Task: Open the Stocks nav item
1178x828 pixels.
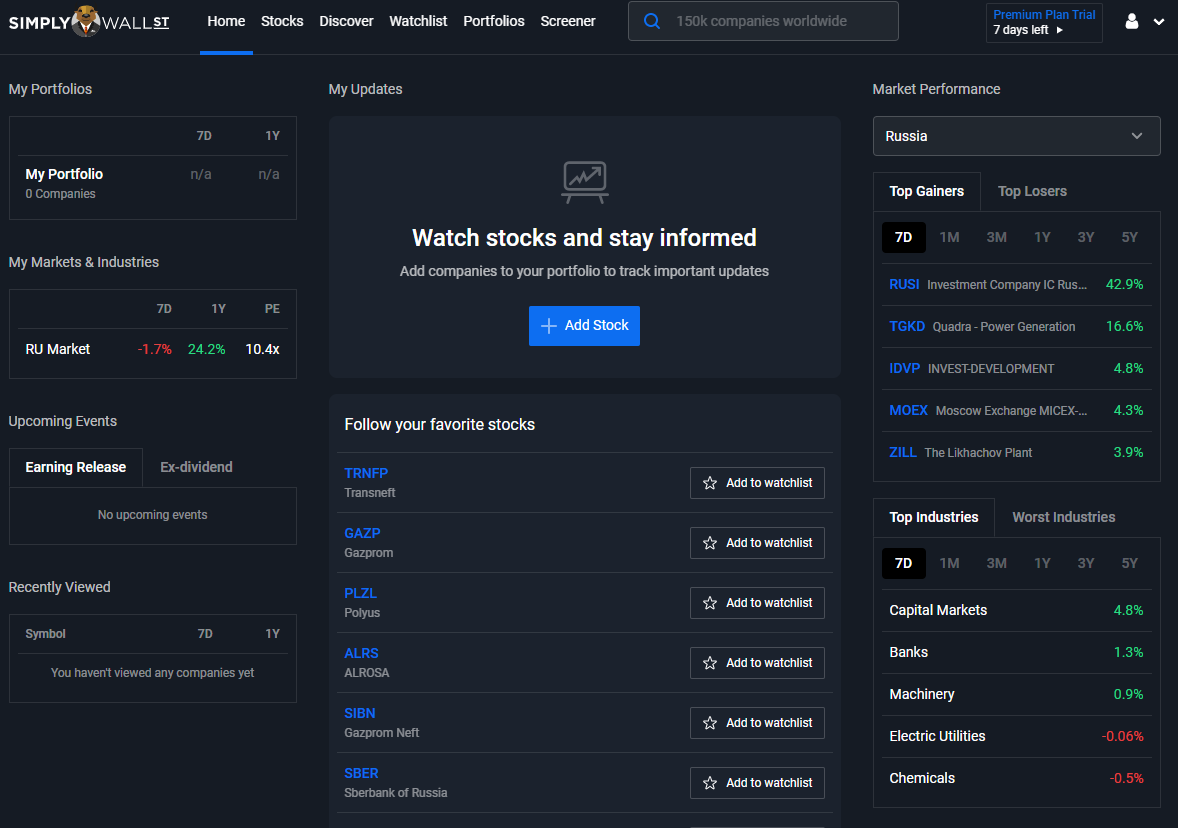Action: 282,21
